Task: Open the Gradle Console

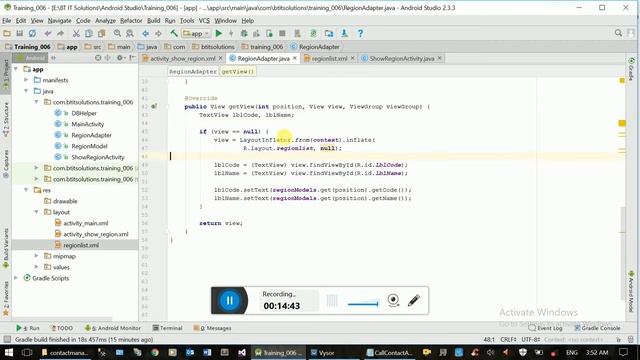Action: (x=597, y=328)
